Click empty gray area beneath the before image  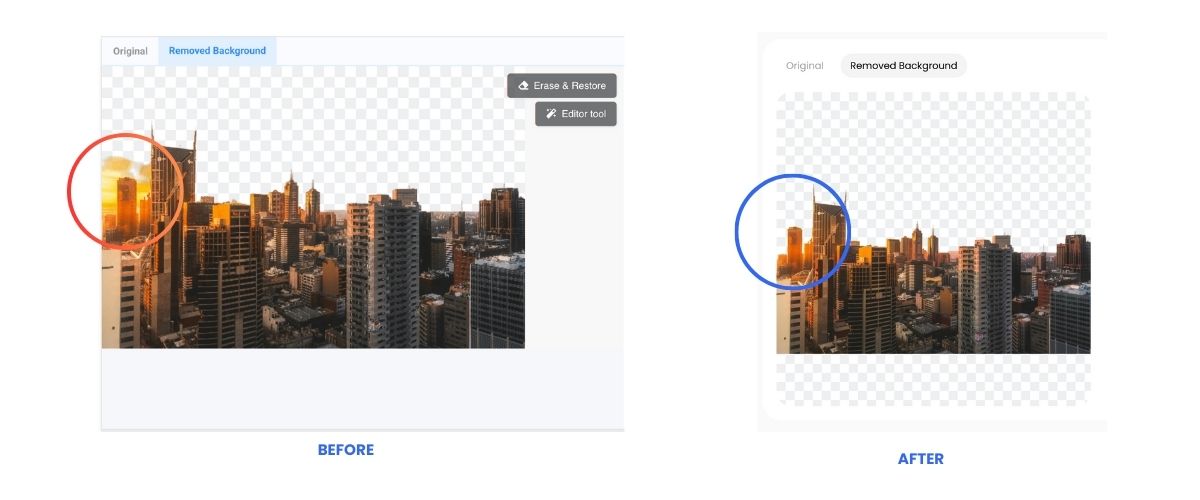(360, 388)
